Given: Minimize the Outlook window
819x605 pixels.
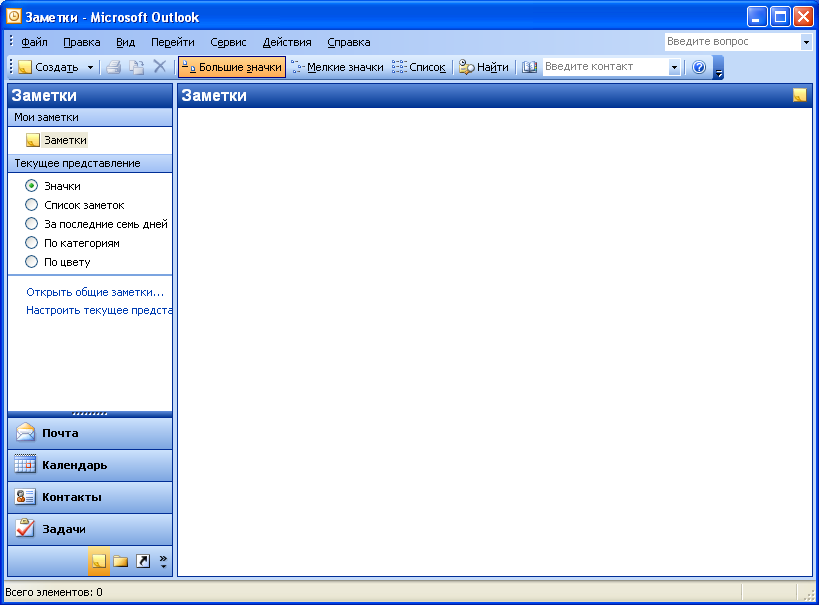Looking at the screenshot, I should pyautogui.click(x=756, y=17).
